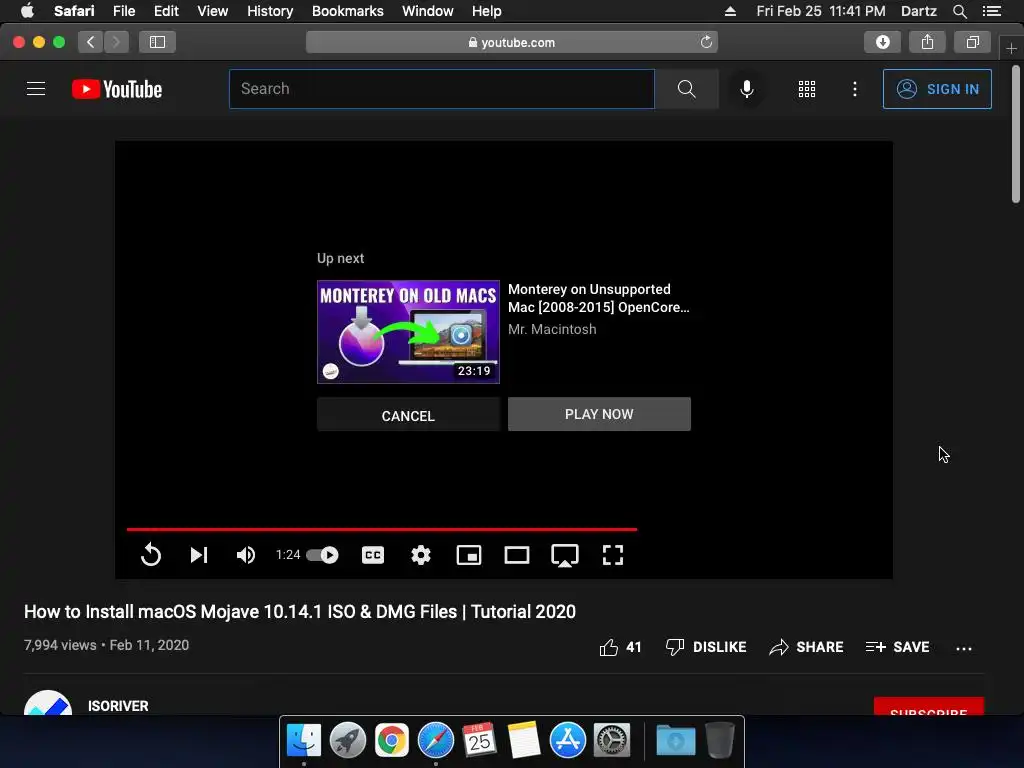This screenshot has width=1024, height=768.
Task: Open the History menu
Action: pos(270,11)
